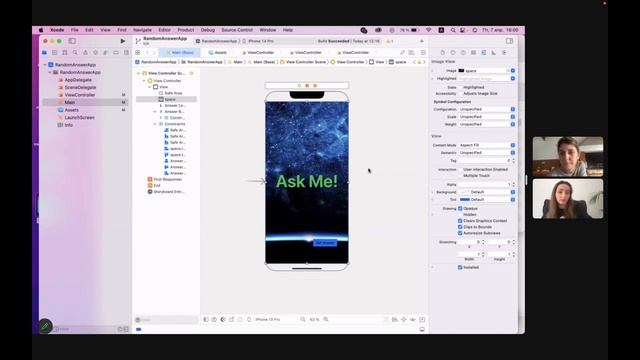Open the Product menu
The image size is (640, 360).
(x=186, y=30)
